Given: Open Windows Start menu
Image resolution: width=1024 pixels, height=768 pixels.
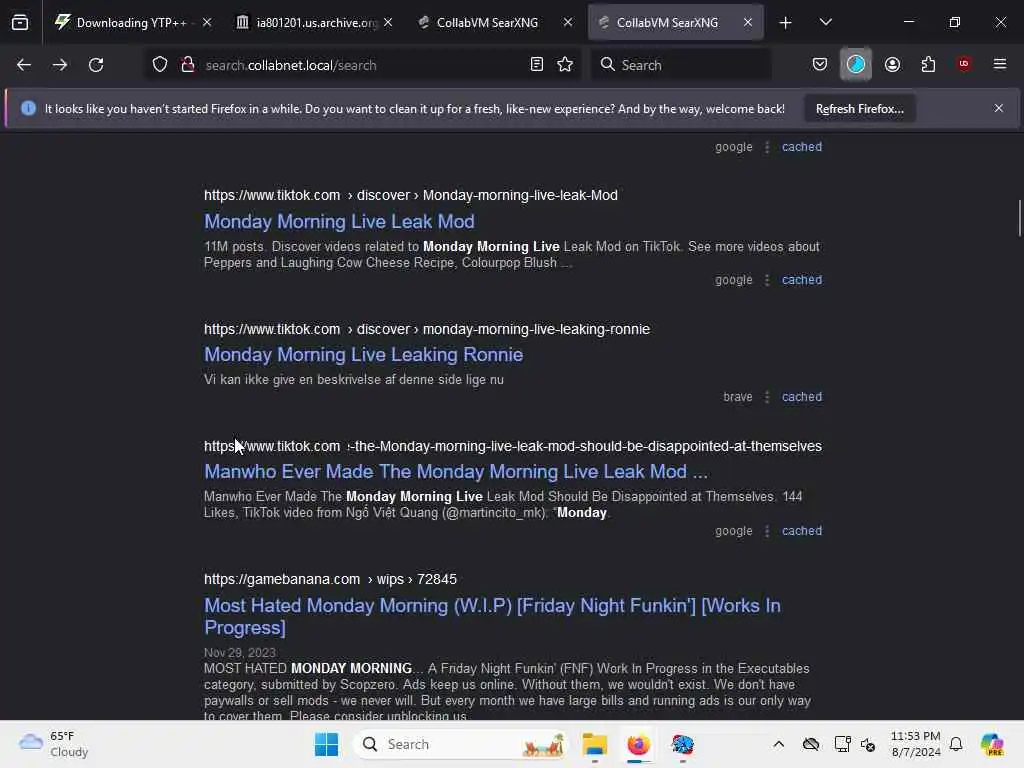Looking at the screenshot, I should (x=326, y=744).
